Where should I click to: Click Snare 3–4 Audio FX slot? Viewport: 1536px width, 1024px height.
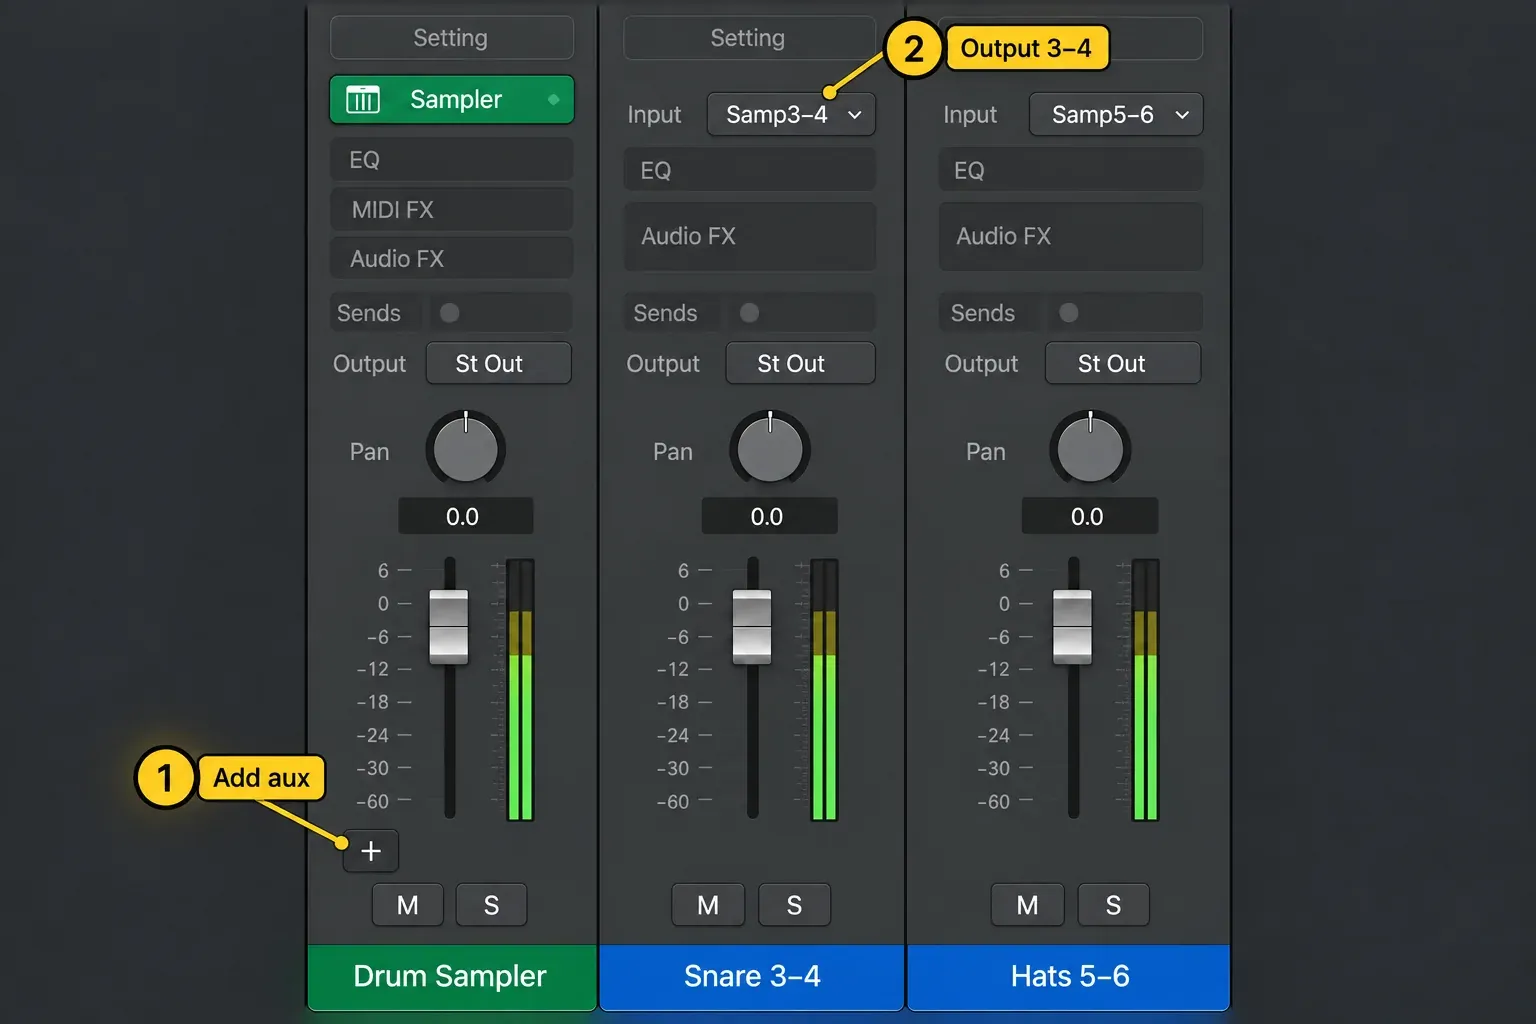[x=750, y=237]
